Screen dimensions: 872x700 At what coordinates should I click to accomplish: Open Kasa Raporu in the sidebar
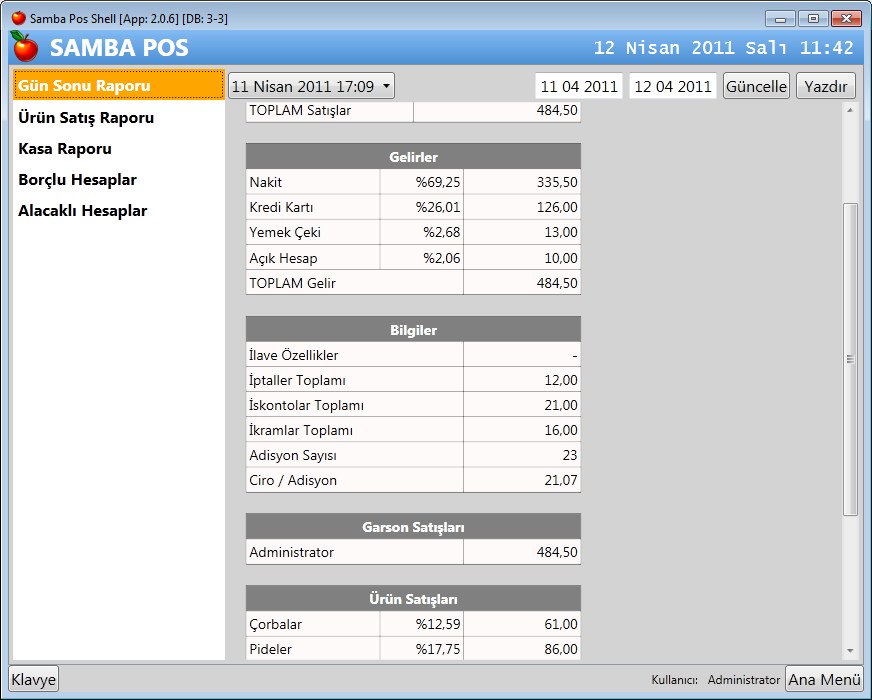65,149
